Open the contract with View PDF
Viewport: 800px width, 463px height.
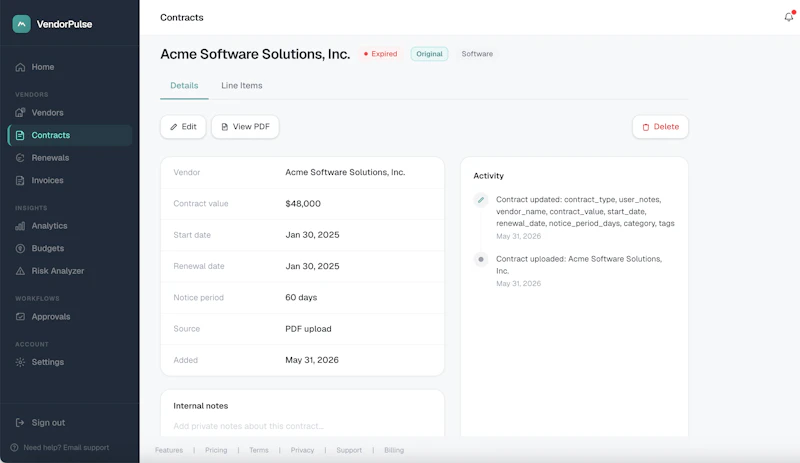coord(245,127)
